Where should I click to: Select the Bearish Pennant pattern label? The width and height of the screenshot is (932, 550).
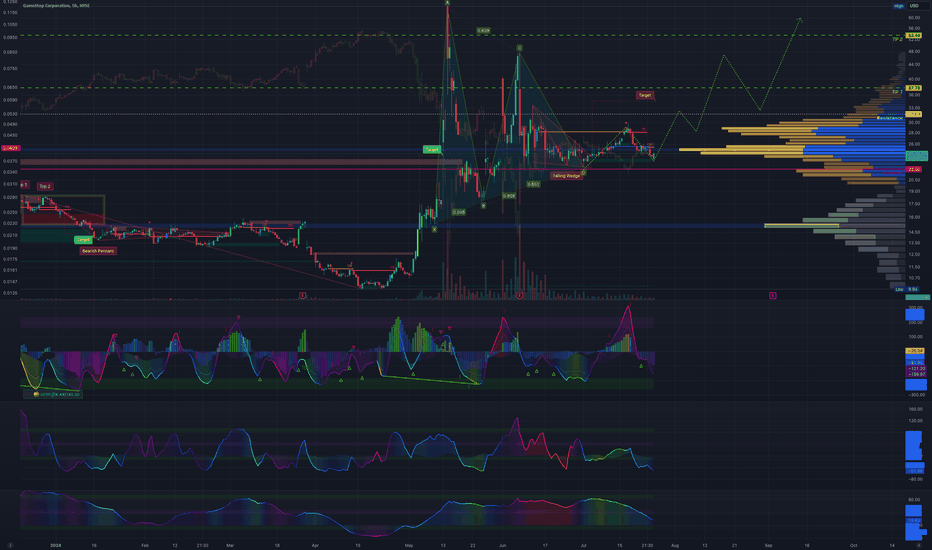pyautogui.click(x=98, y=251)
